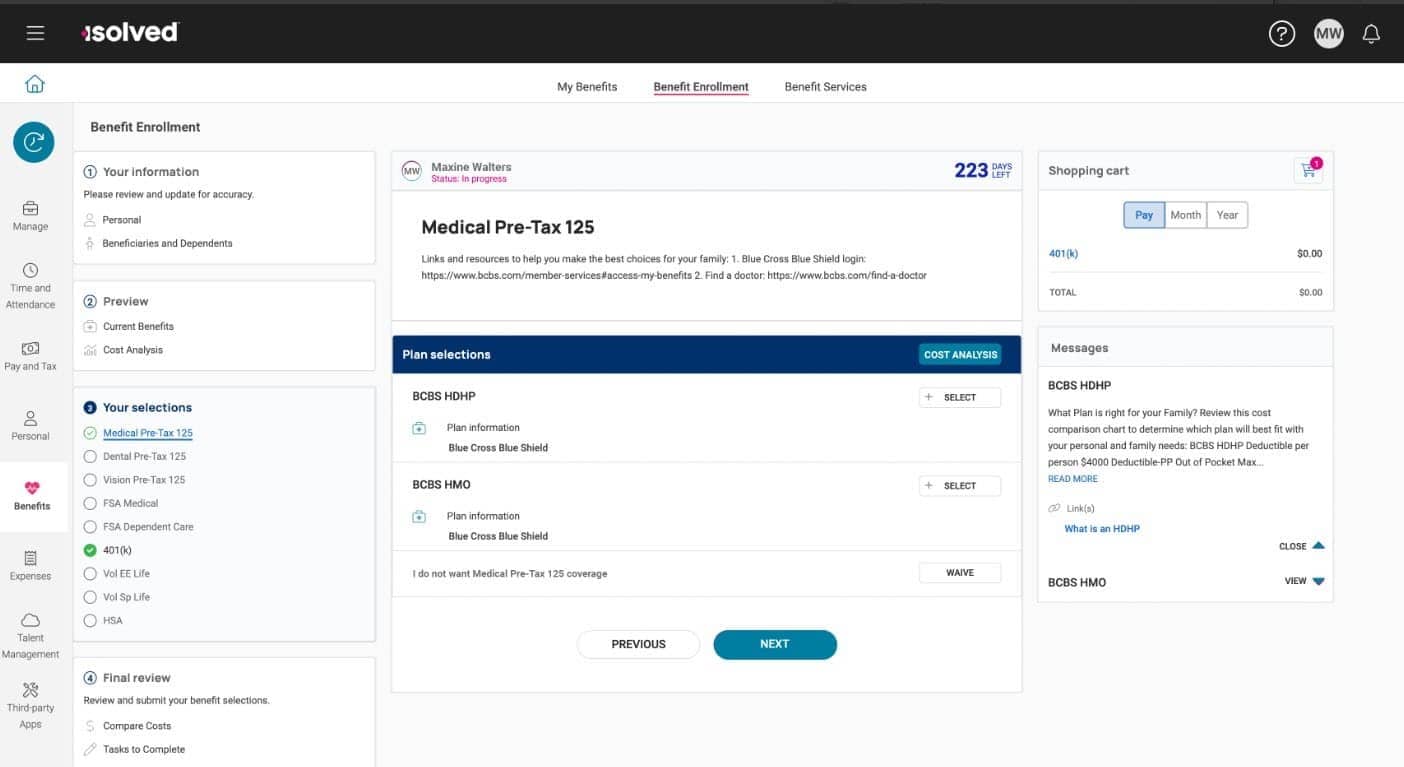Click the Maxine Walters MW avatar

point(411,172)
